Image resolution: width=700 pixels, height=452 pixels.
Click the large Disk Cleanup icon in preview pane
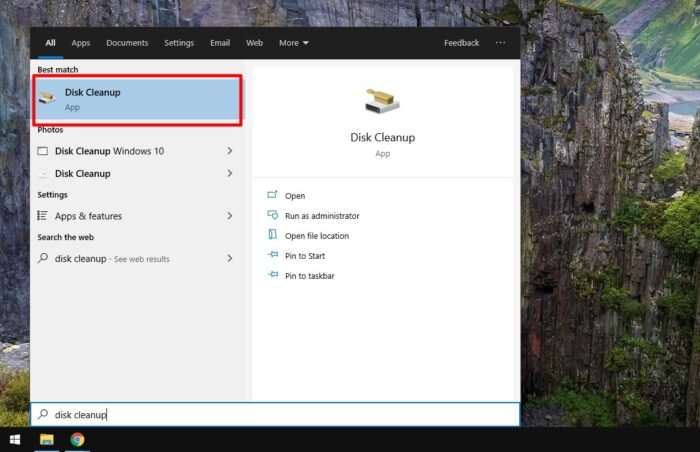382,101
